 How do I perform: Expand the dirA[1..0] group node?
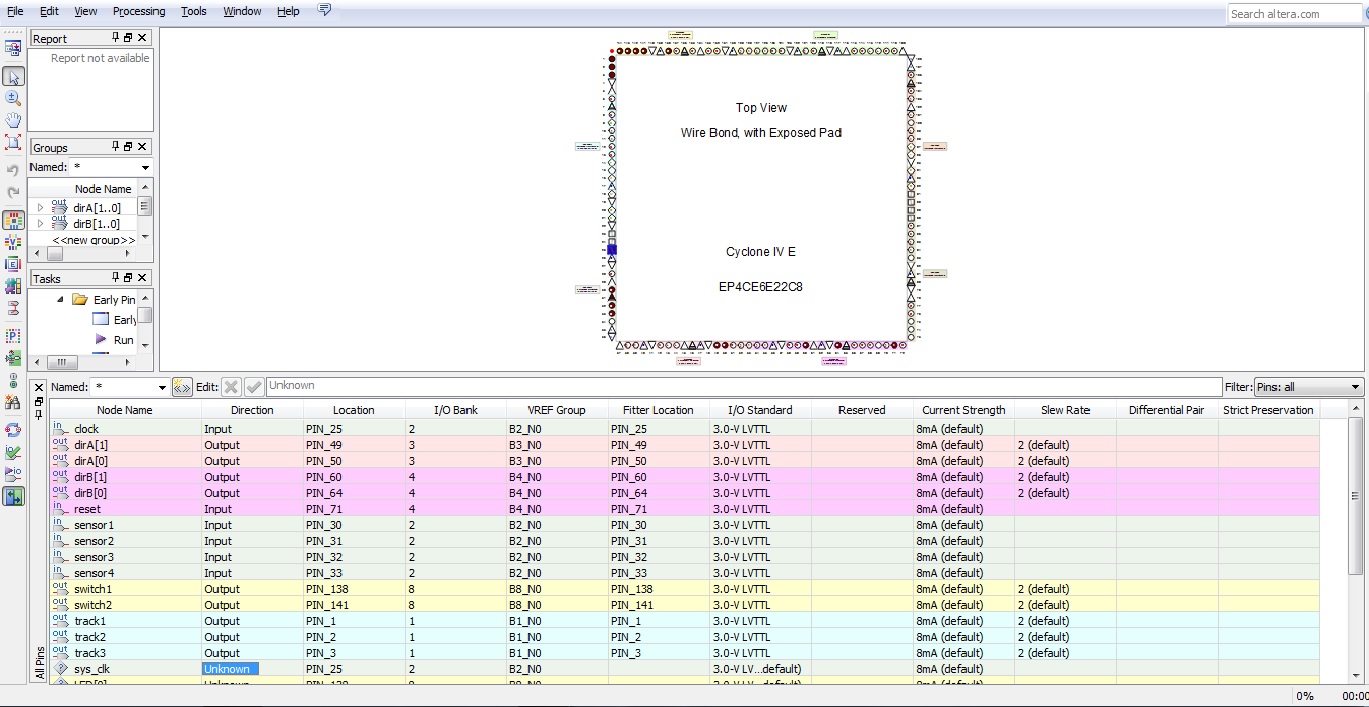[x=40, y=208]
